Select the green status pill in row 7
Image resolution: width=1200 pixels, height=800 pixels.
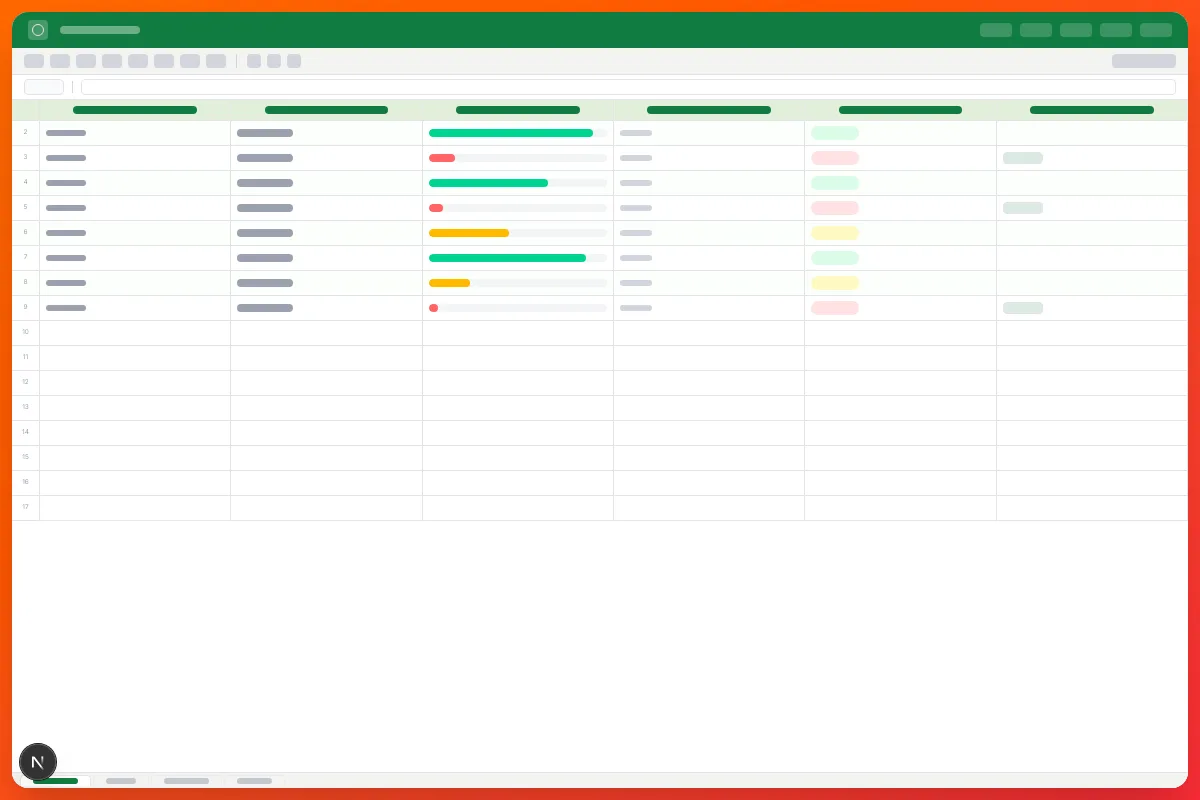[835, 258]
